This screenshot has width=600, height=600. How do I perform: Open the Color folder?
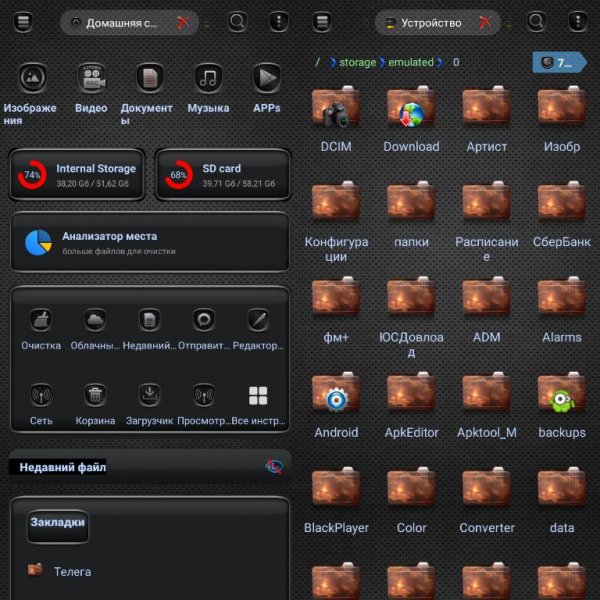coord(411,488)
